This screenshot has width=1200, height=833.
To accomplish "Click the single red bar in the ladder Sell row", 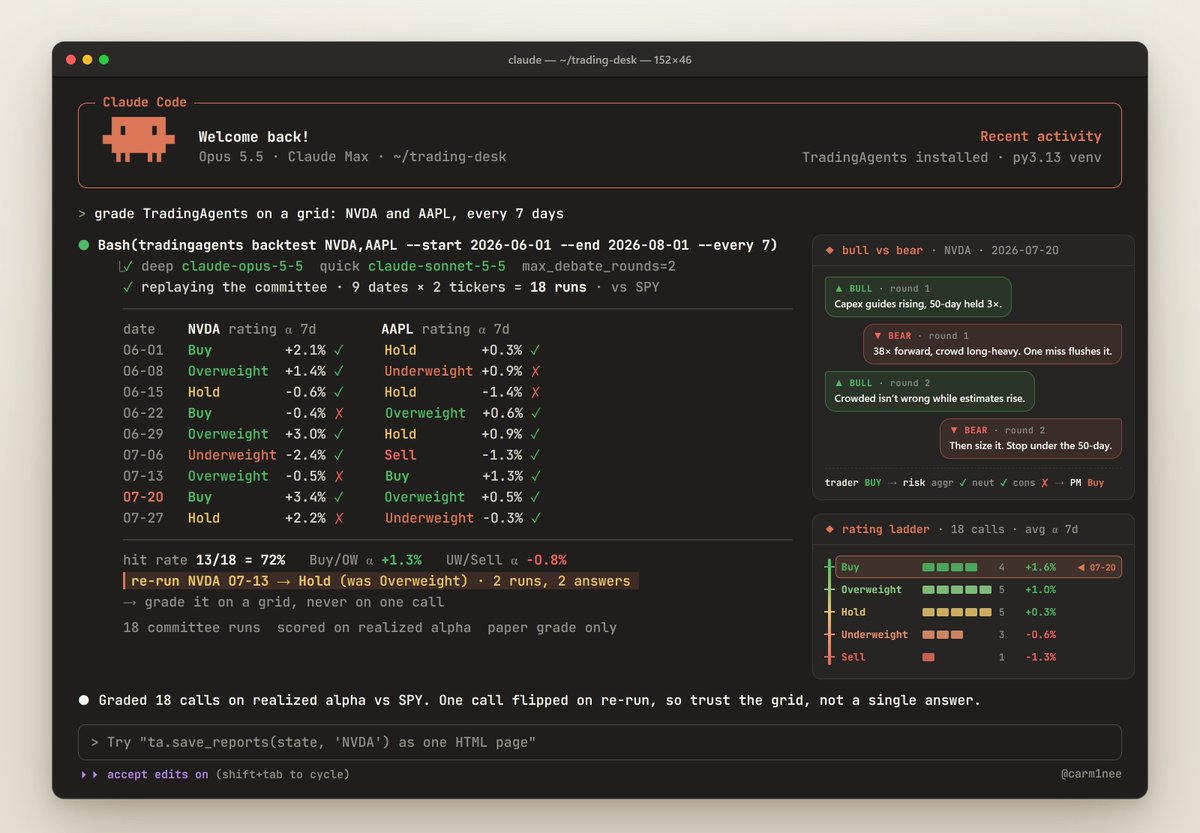I will (x=928, y=657).
